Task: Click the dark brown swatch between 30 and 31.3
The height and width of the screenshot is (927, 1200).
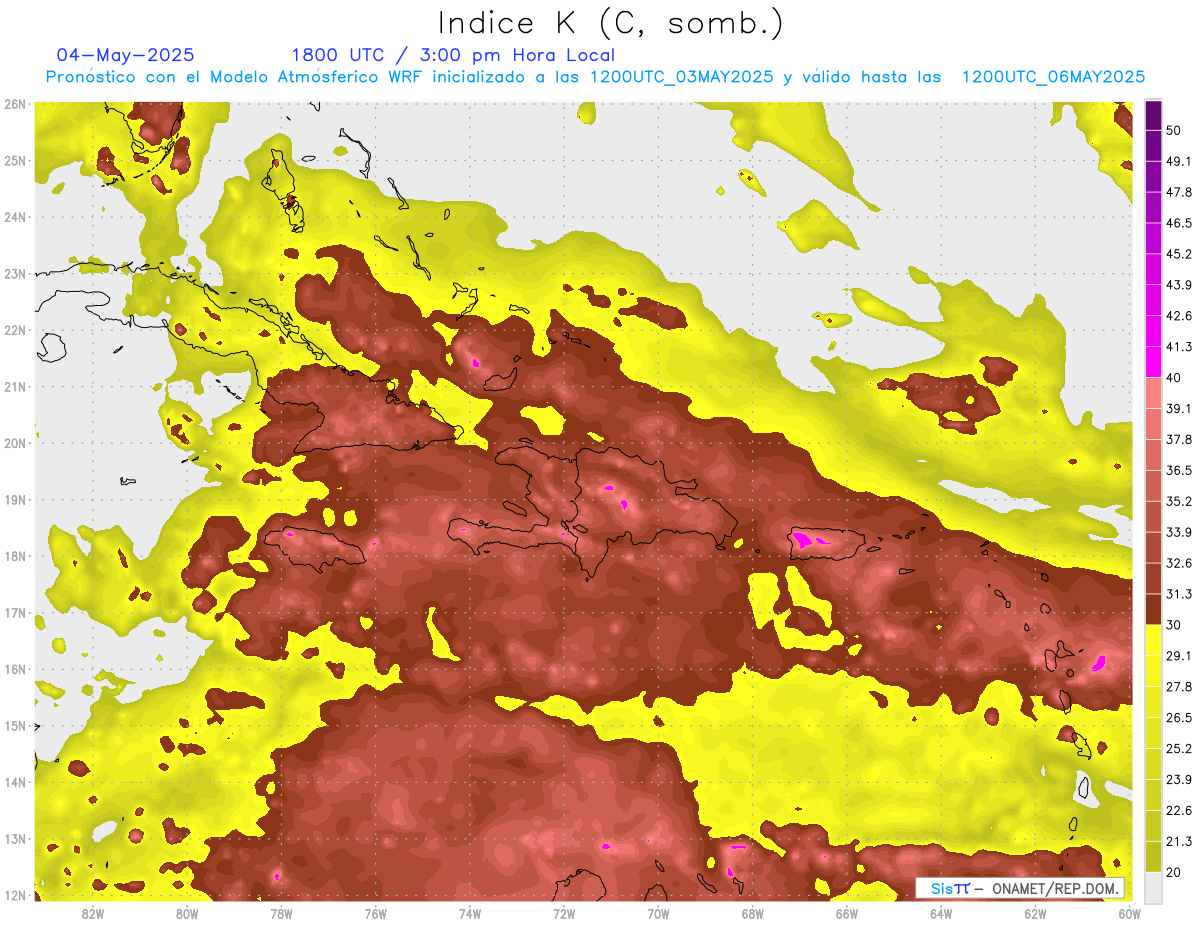Action: (x=1153, y=609)
